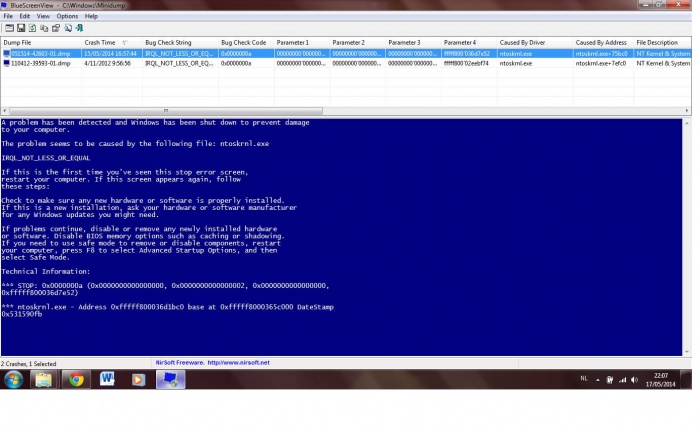This screenshot has width=700, height=432.
Task: Open the Properties toolbar icon
Action: click(x=56, y=28)
